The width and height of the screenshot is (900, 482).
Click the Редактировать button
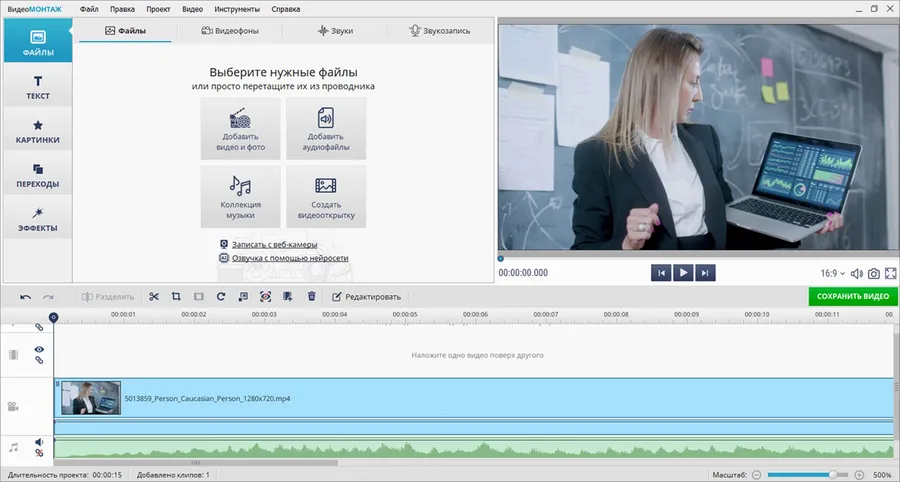(367, 297)
